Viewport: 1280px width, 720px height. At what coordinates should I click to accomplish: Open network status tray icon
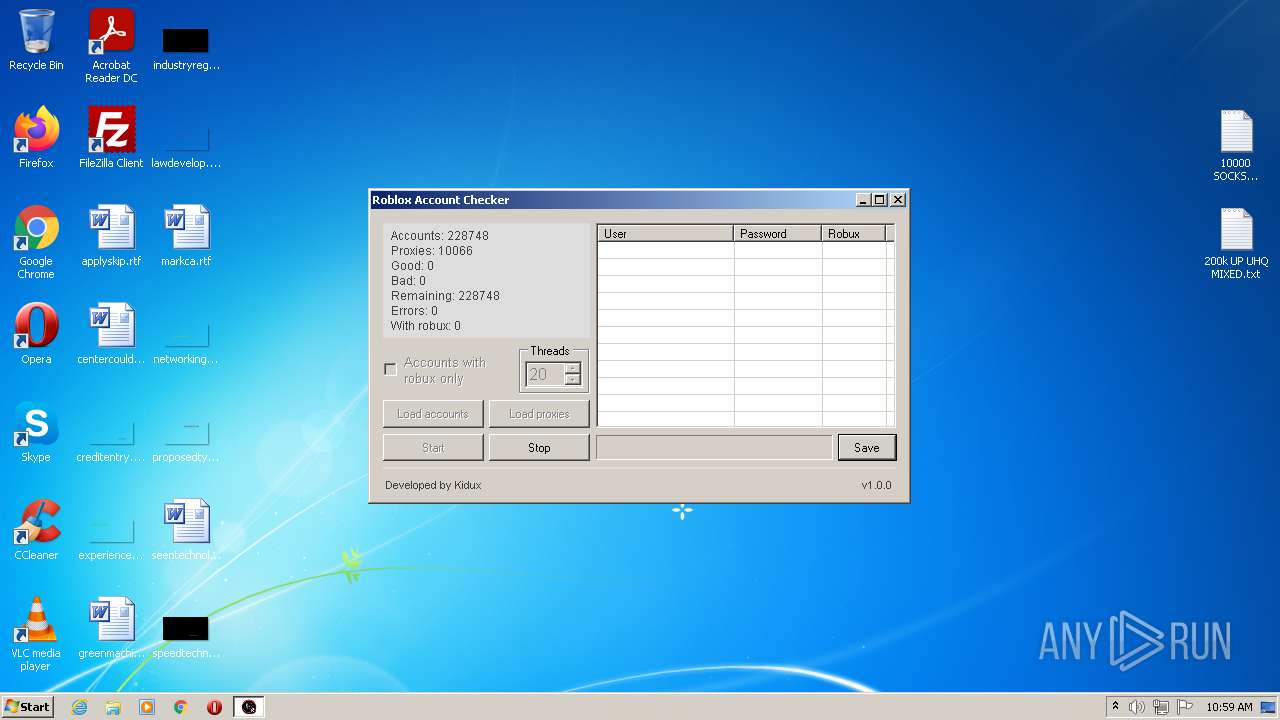(1161, 707)
